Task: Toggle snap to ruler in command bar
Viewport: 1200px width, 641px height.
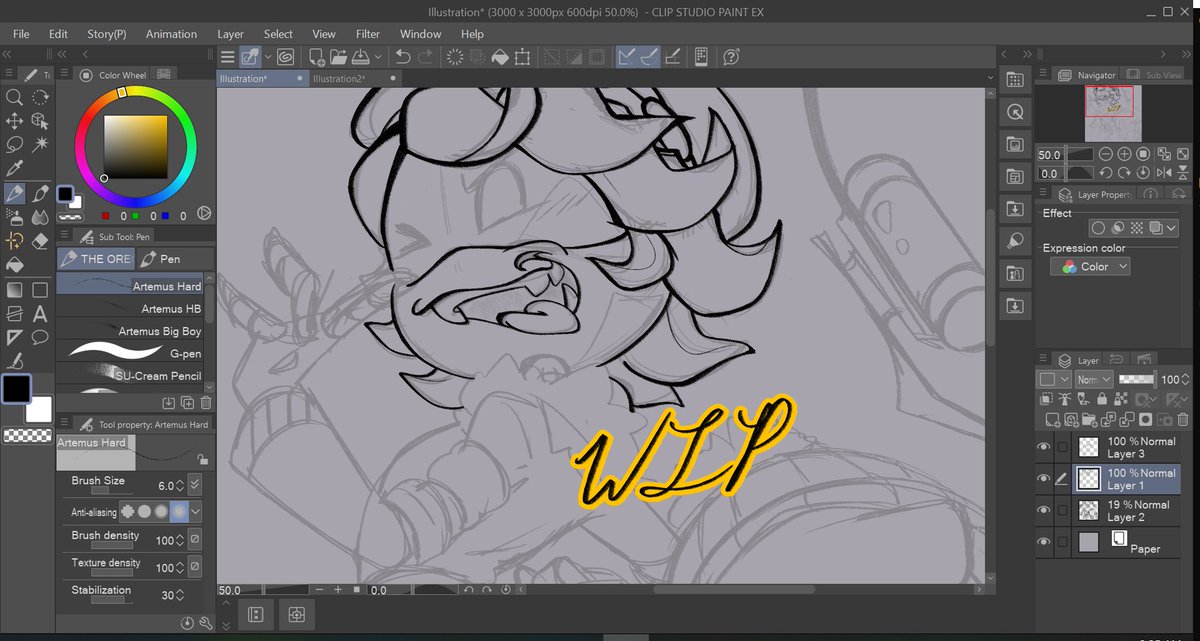Action: [627, 57]
